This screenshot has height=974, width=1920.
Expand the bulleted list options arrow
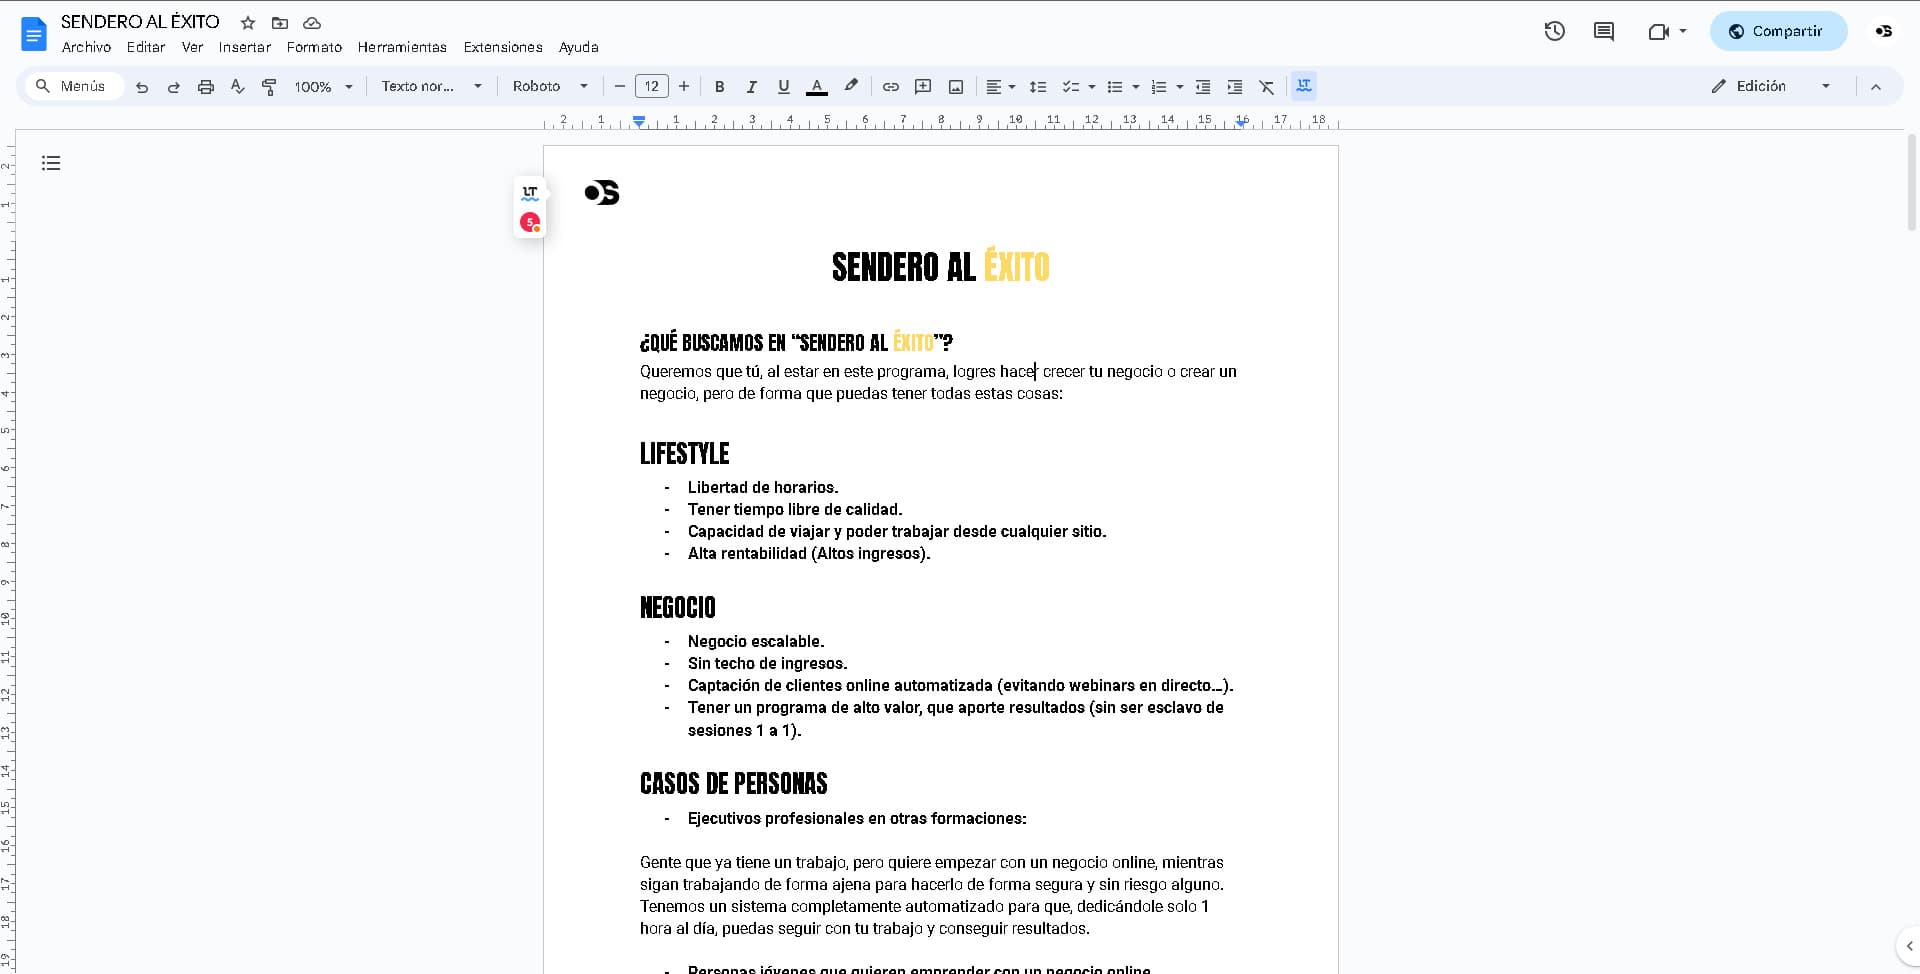1136,87
